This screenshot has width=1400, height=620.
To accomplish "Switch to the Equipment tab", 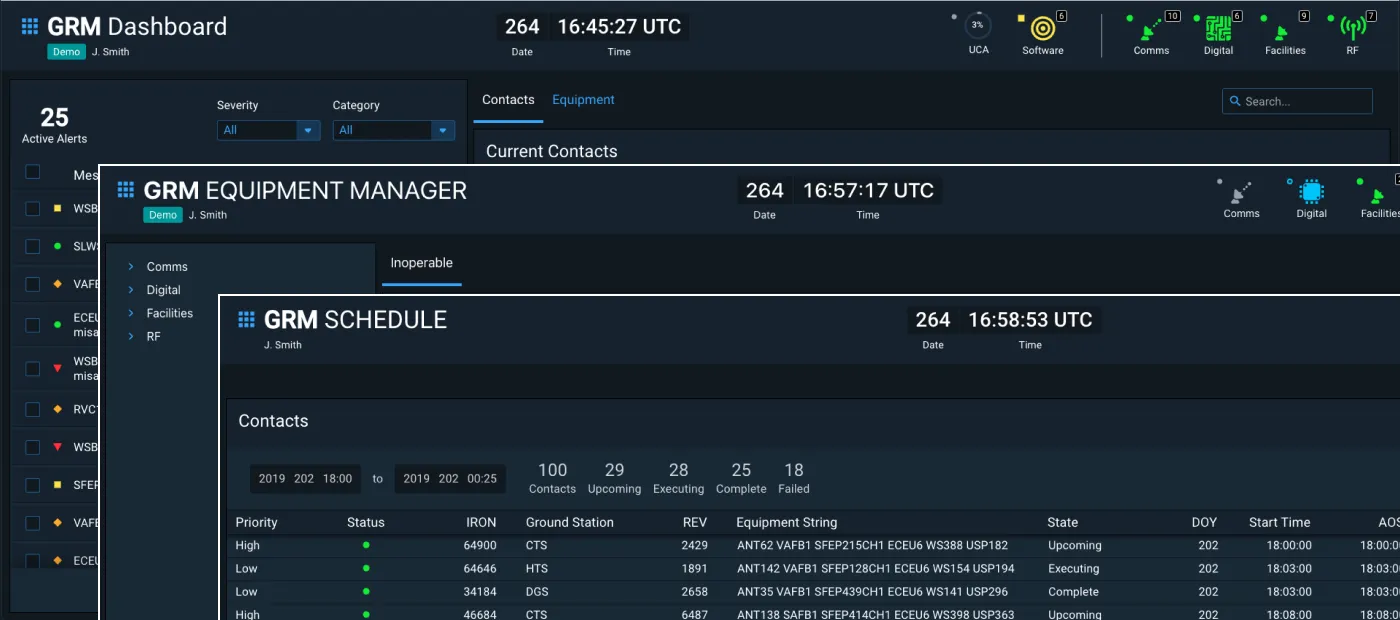I will pyautogui.click(x=583, y=99).
